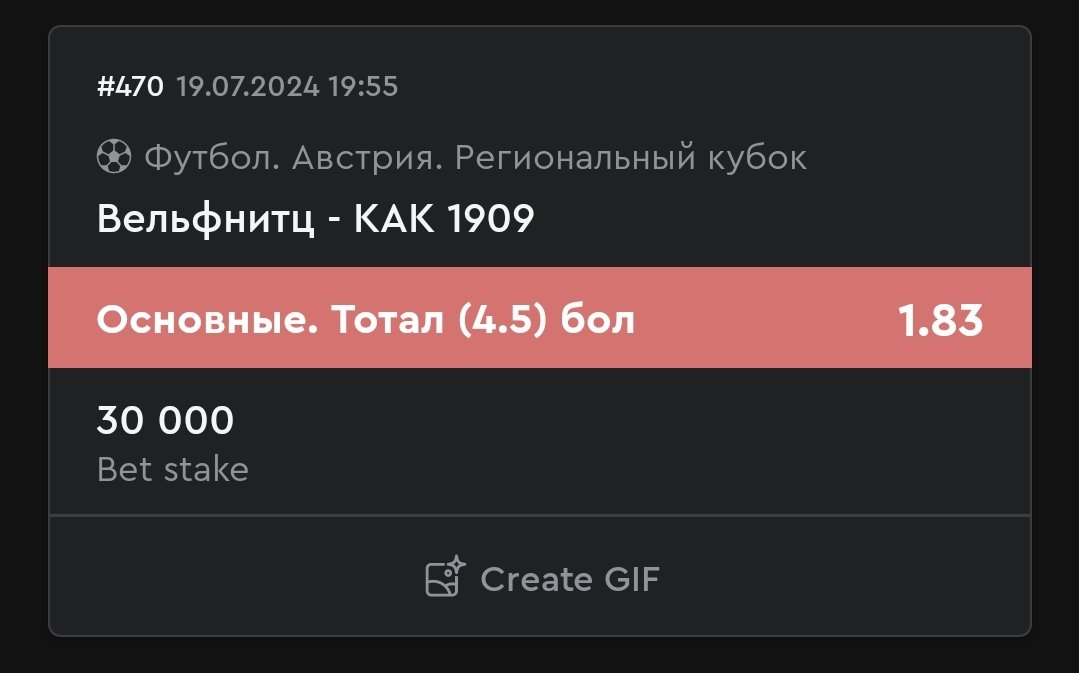The image size is (1079, 673).
Task: Click the 30 000 stake amount
Action: 165,421
